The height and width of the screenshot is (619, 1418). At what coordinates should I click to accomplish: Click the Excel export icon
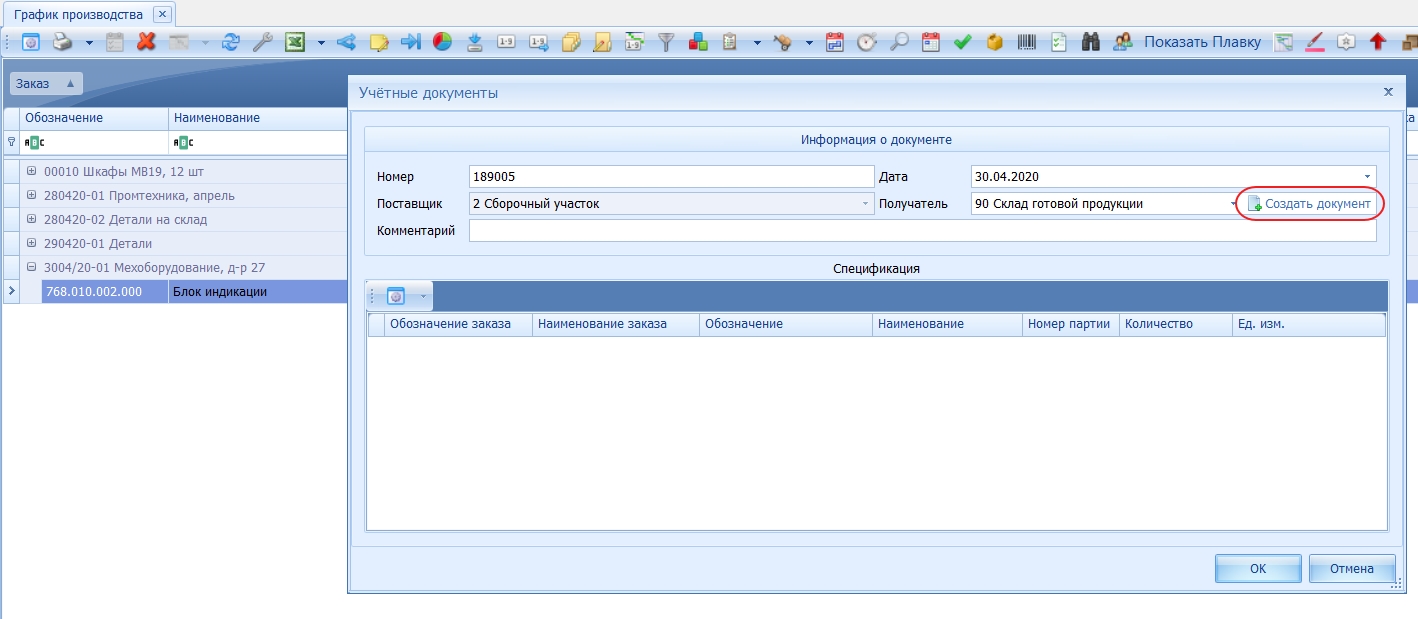pos(295,42)
